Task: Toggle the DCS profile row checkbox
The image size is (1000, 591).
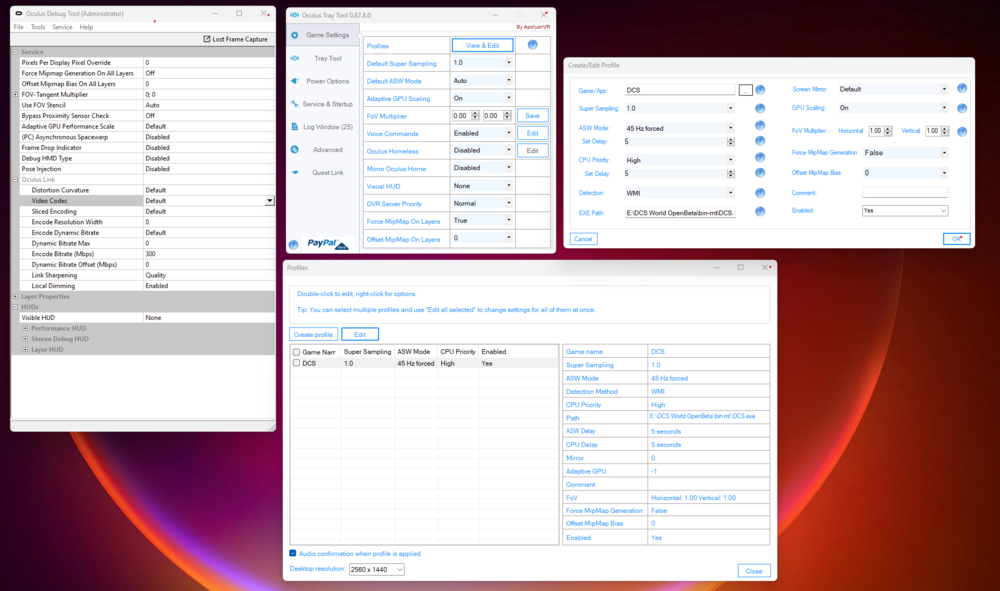Action: tap(297, 363)
